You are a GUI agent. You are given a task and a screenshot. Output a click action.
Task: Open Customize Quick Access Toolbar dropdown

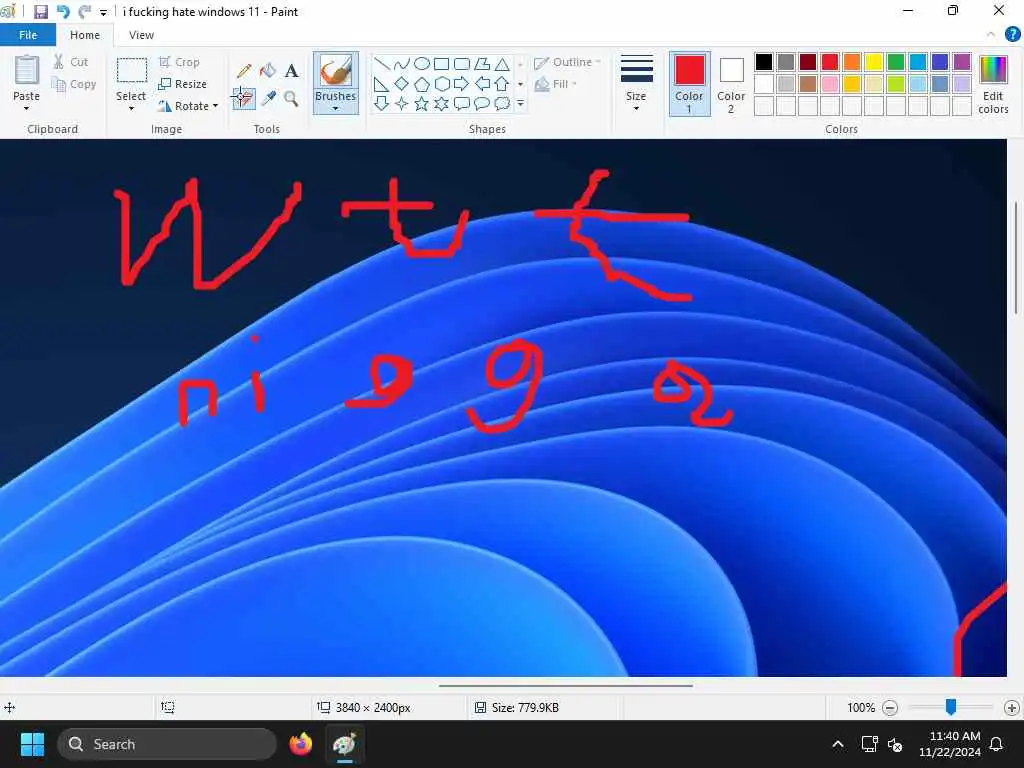103,12
